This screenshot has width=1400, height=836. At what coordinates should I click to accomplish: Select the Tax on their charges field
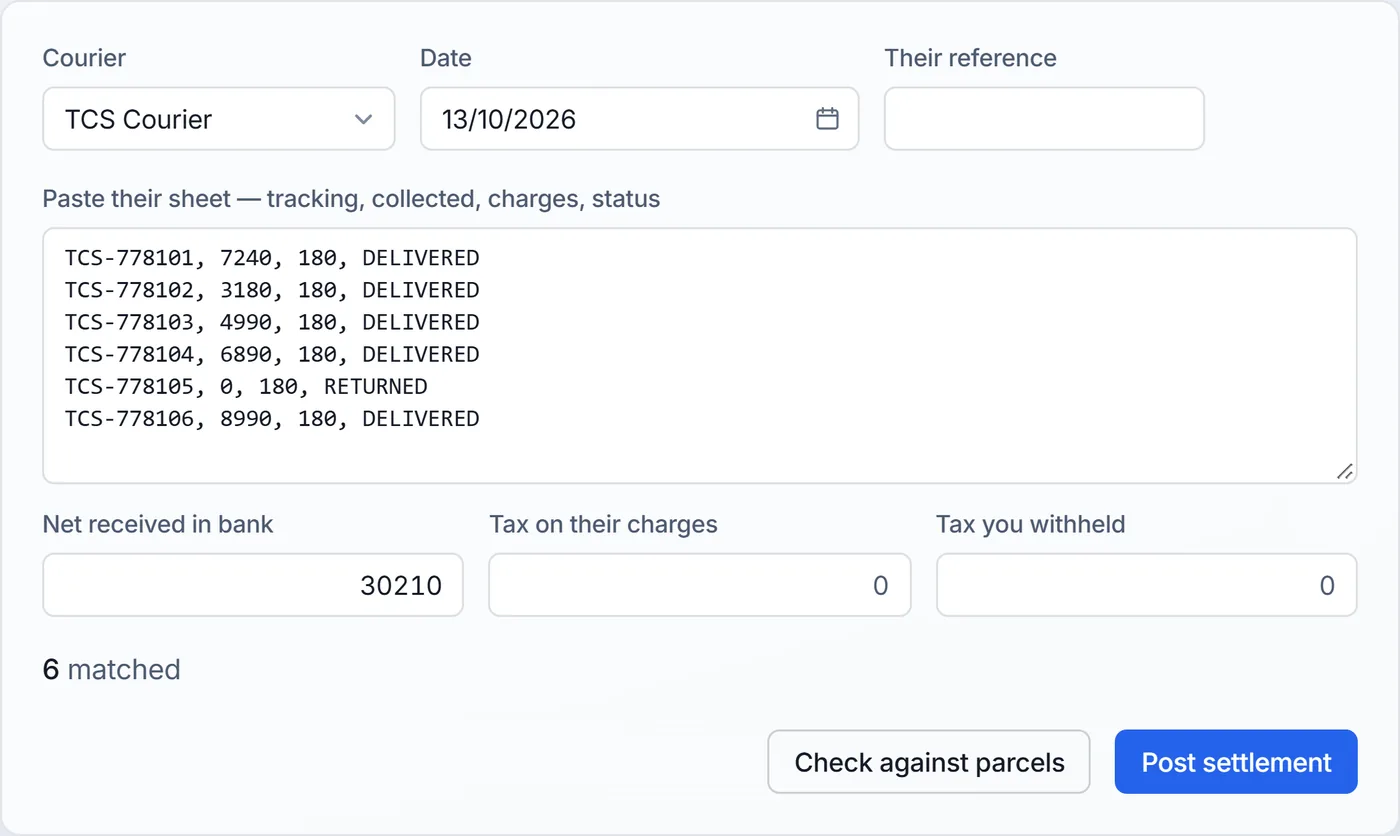[x=700, y=585]
